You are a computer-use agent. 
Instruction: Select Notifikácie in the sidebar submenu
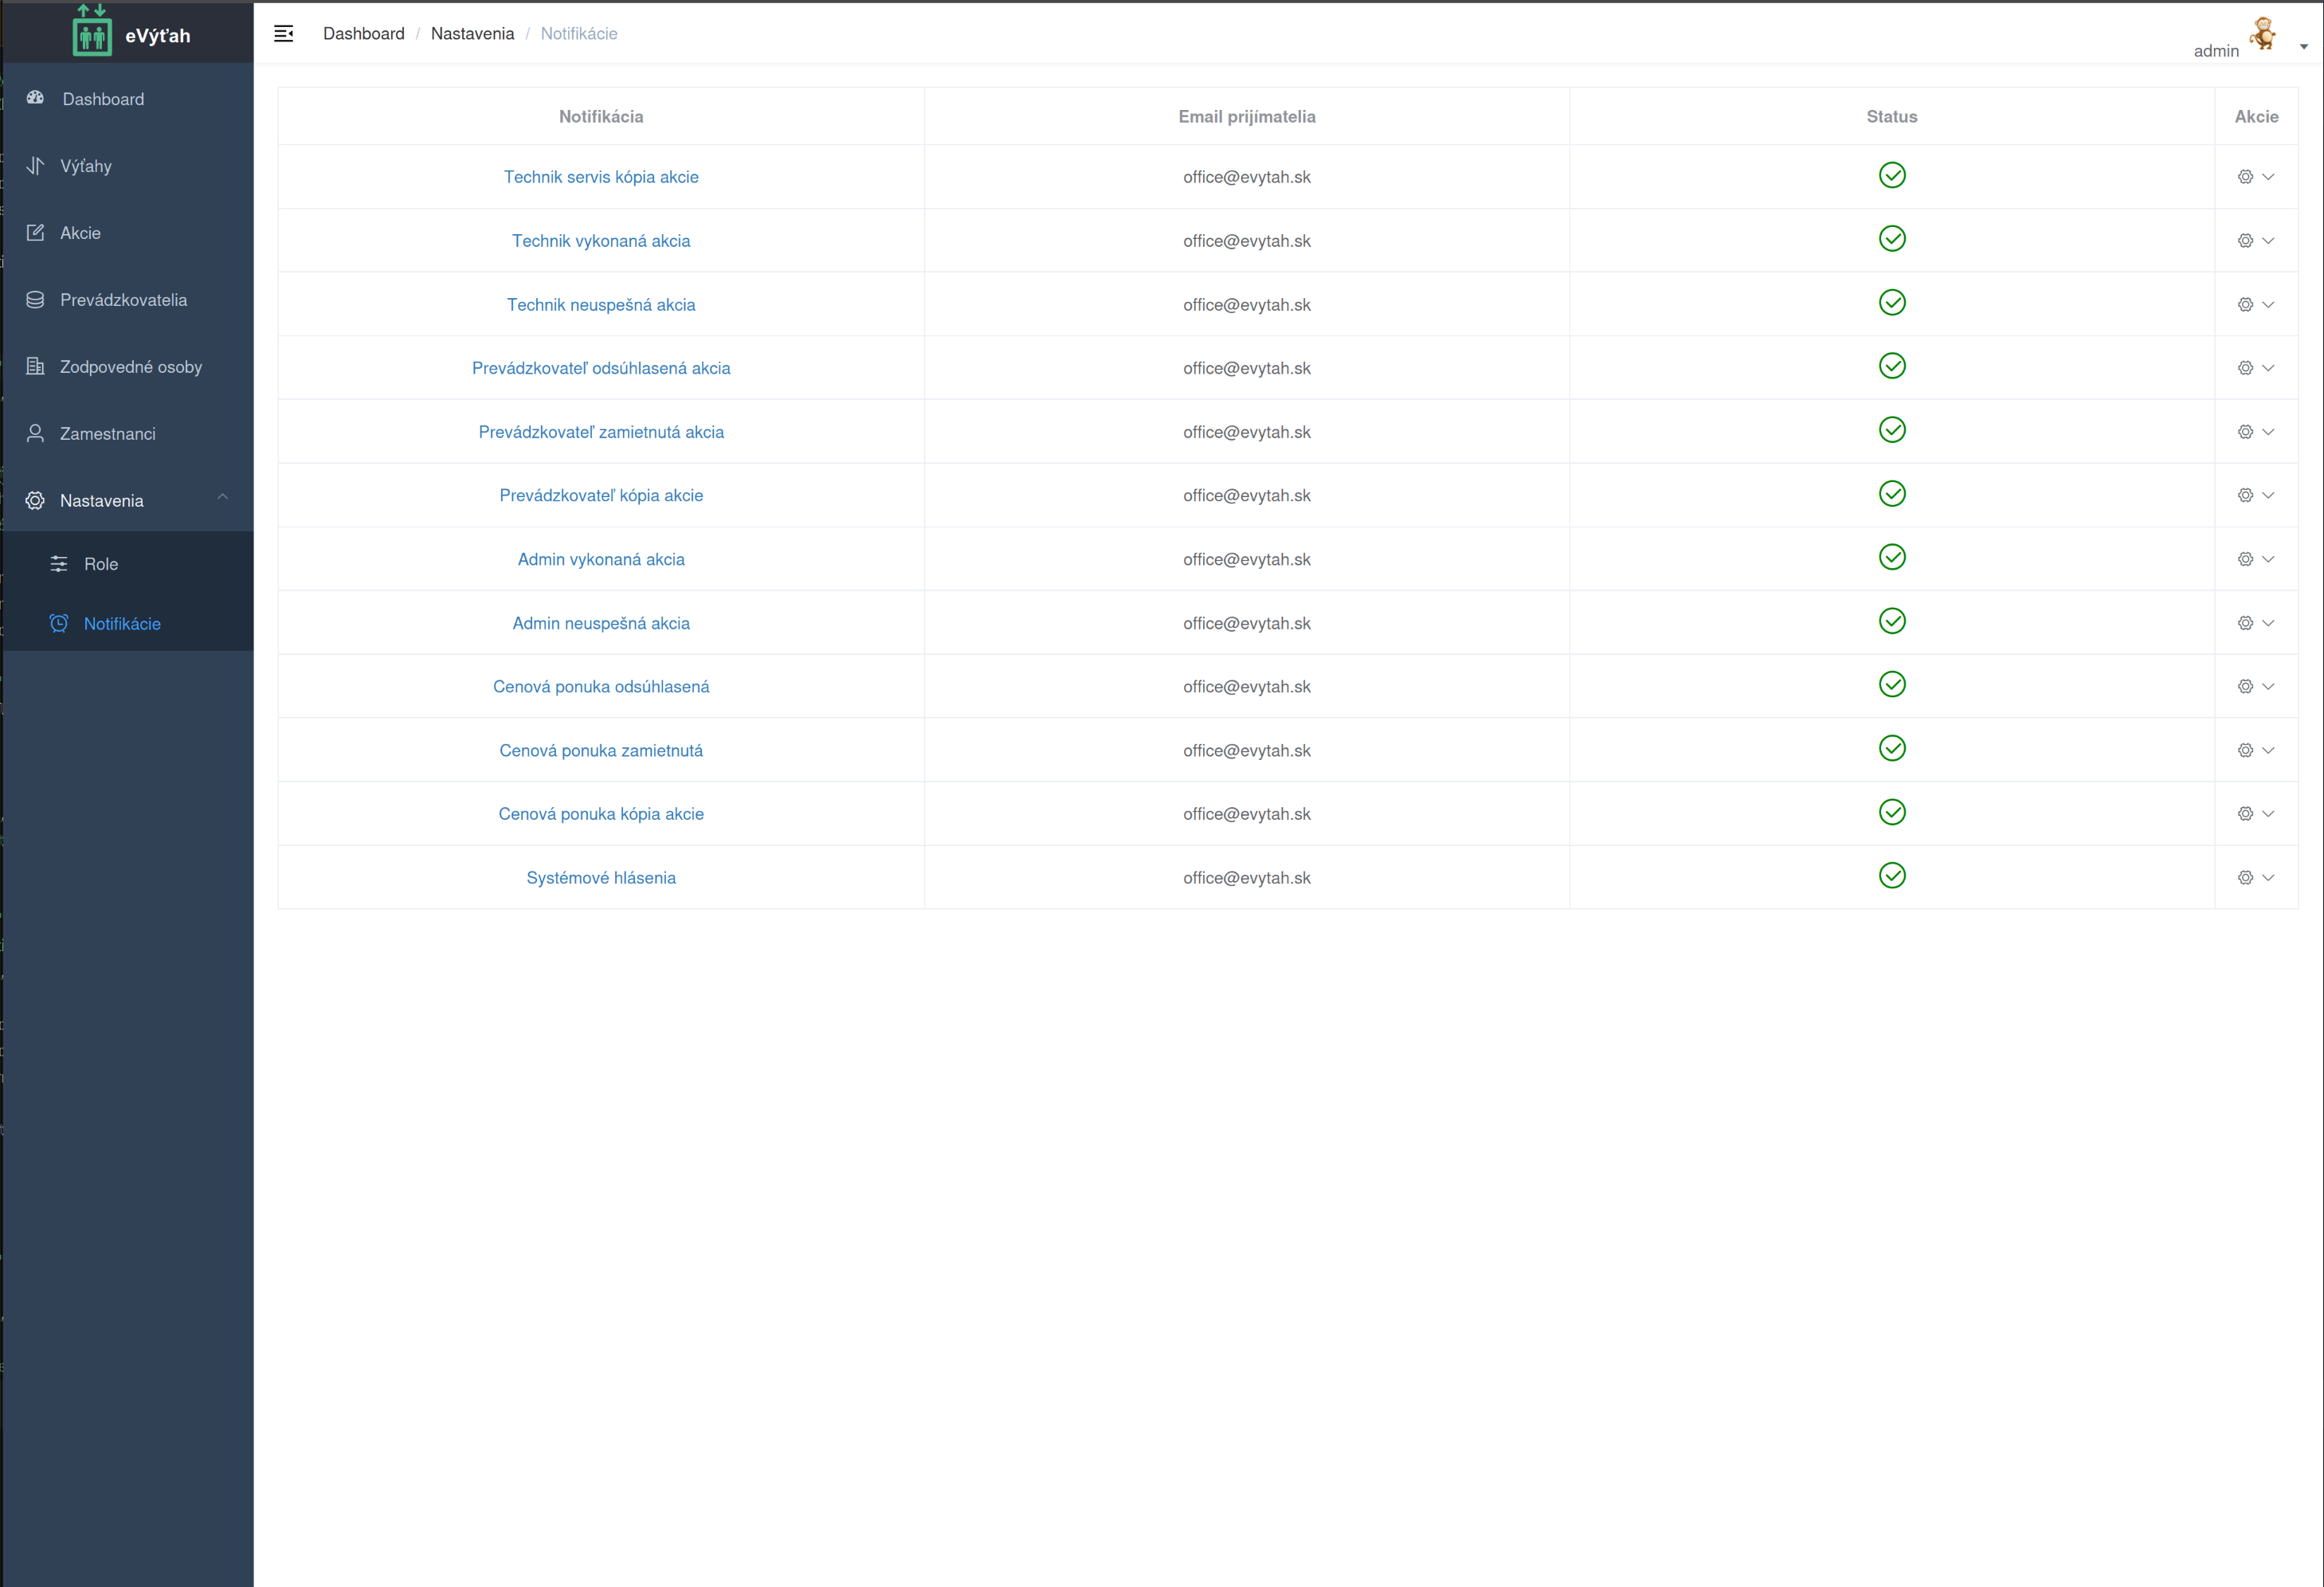pos(122,624)
